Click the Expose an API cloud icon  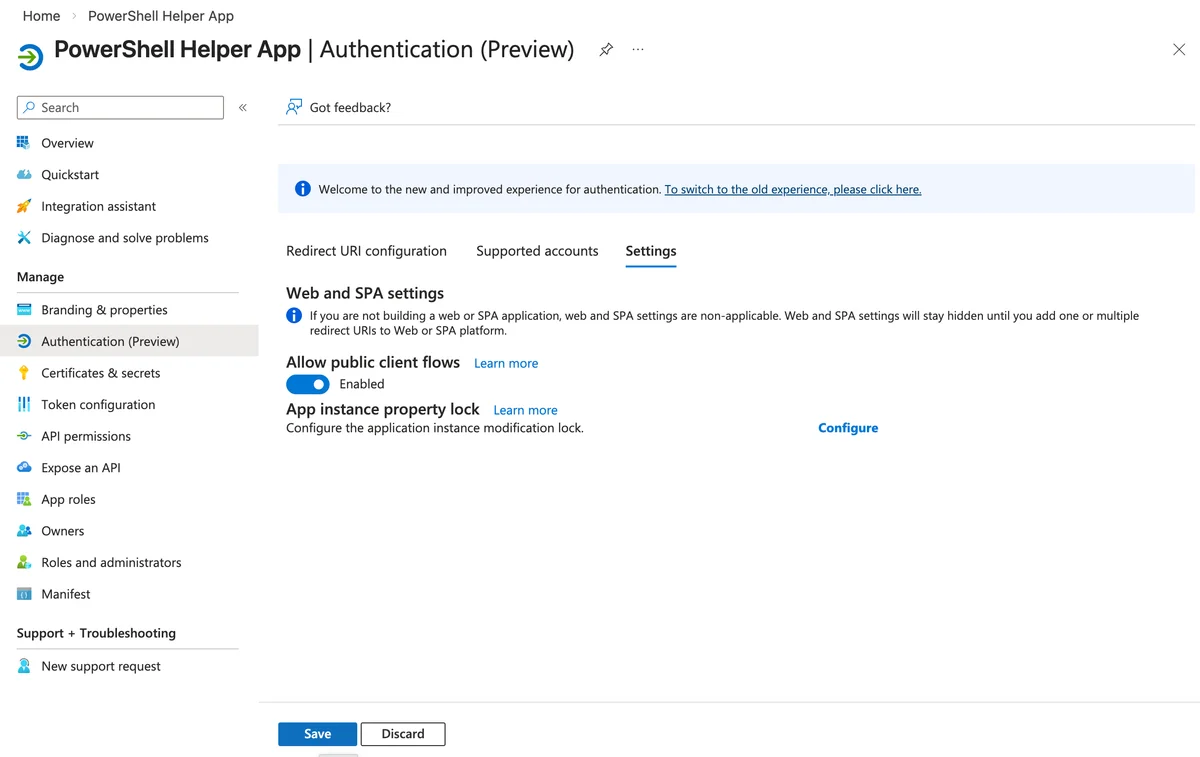coord(24,467)
